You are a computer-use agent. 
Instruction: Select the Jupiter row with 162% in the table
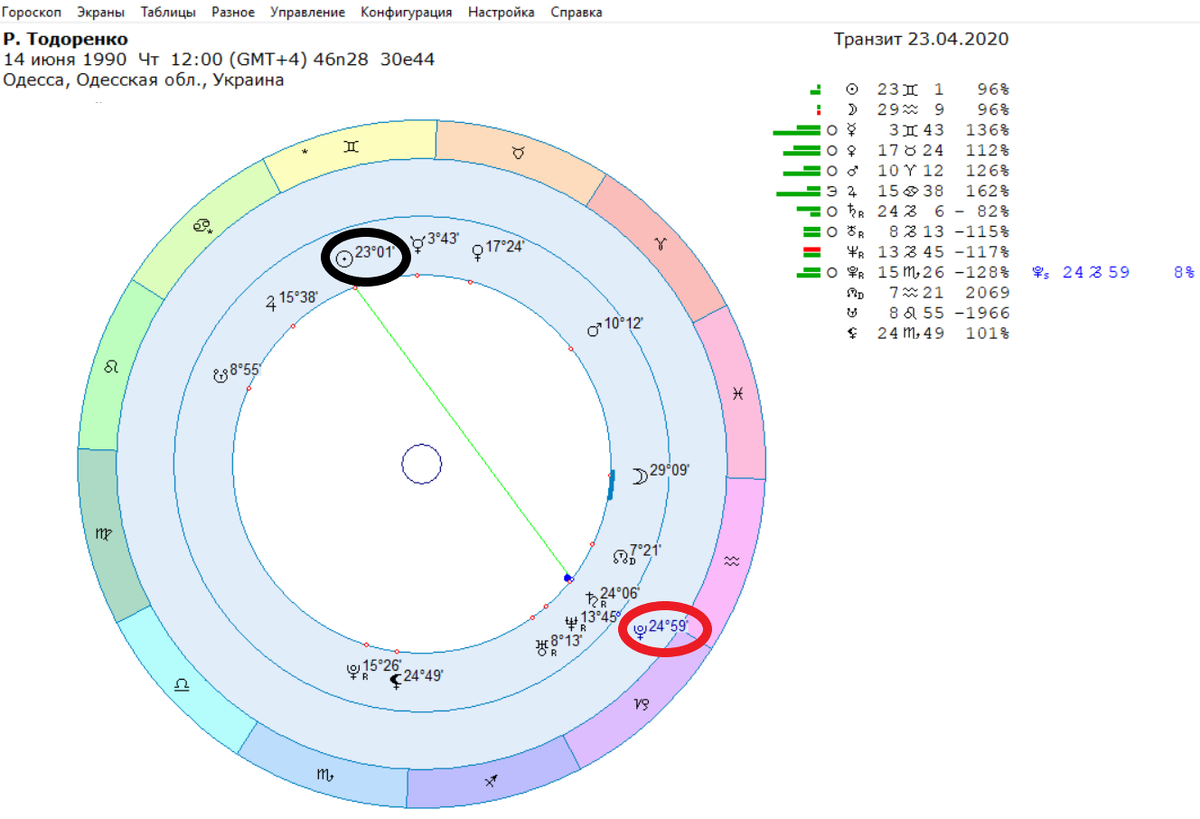point(892,191)
